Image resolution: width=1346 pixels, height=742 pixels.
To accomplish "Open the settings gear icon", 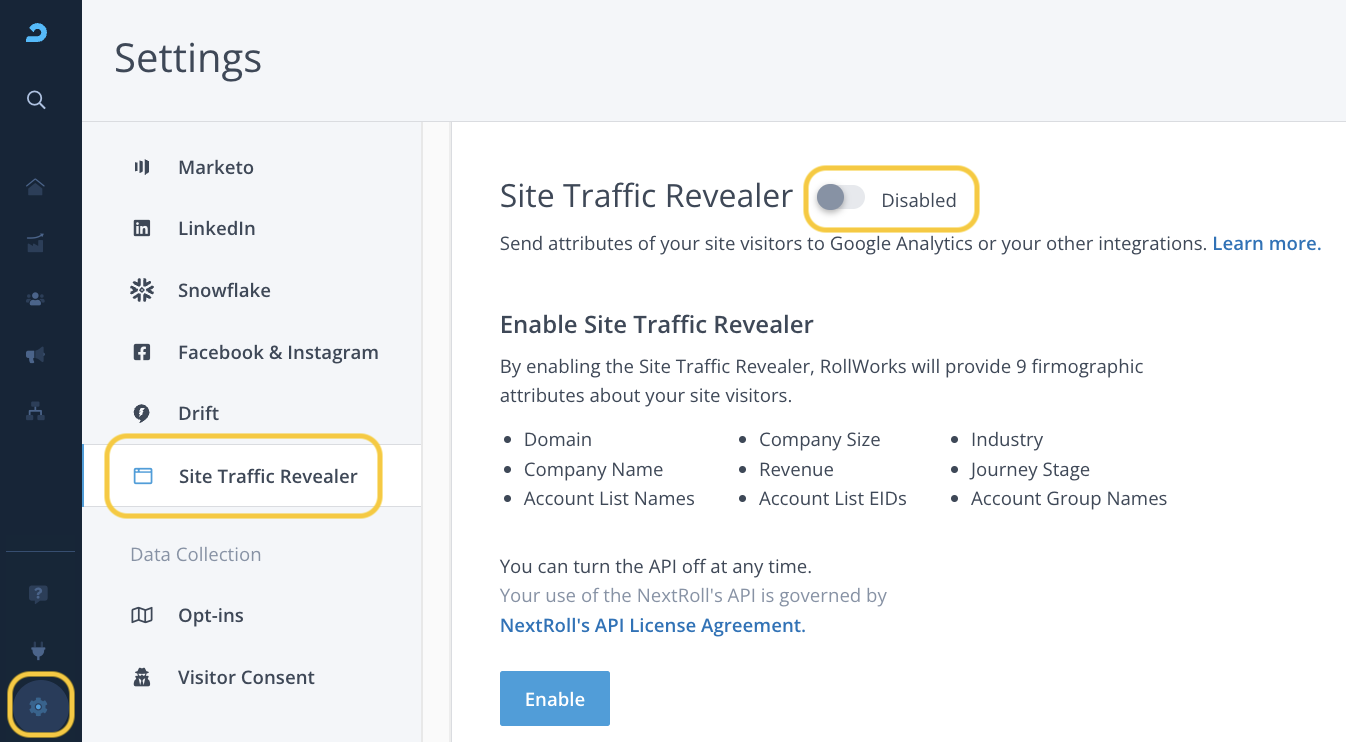I will point(38,707).
